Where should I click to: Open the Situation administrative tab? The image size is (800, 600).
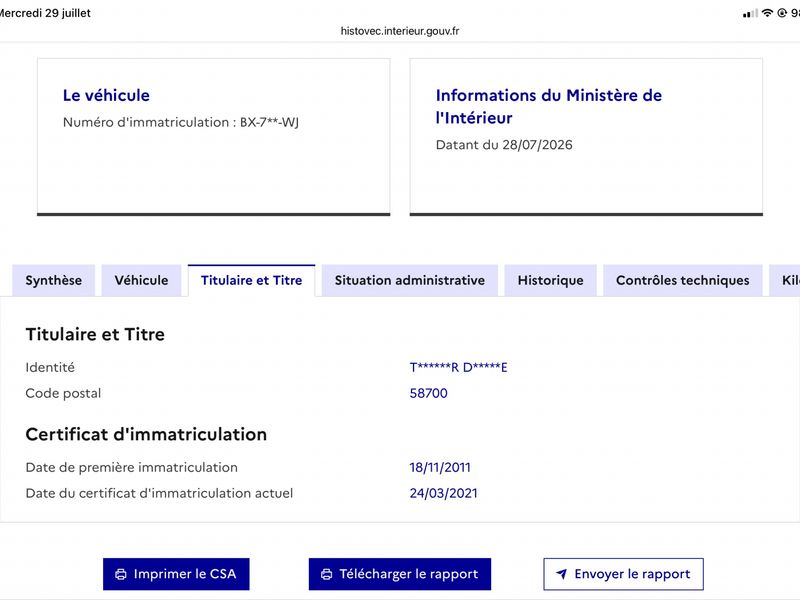(x=410, y=280)
